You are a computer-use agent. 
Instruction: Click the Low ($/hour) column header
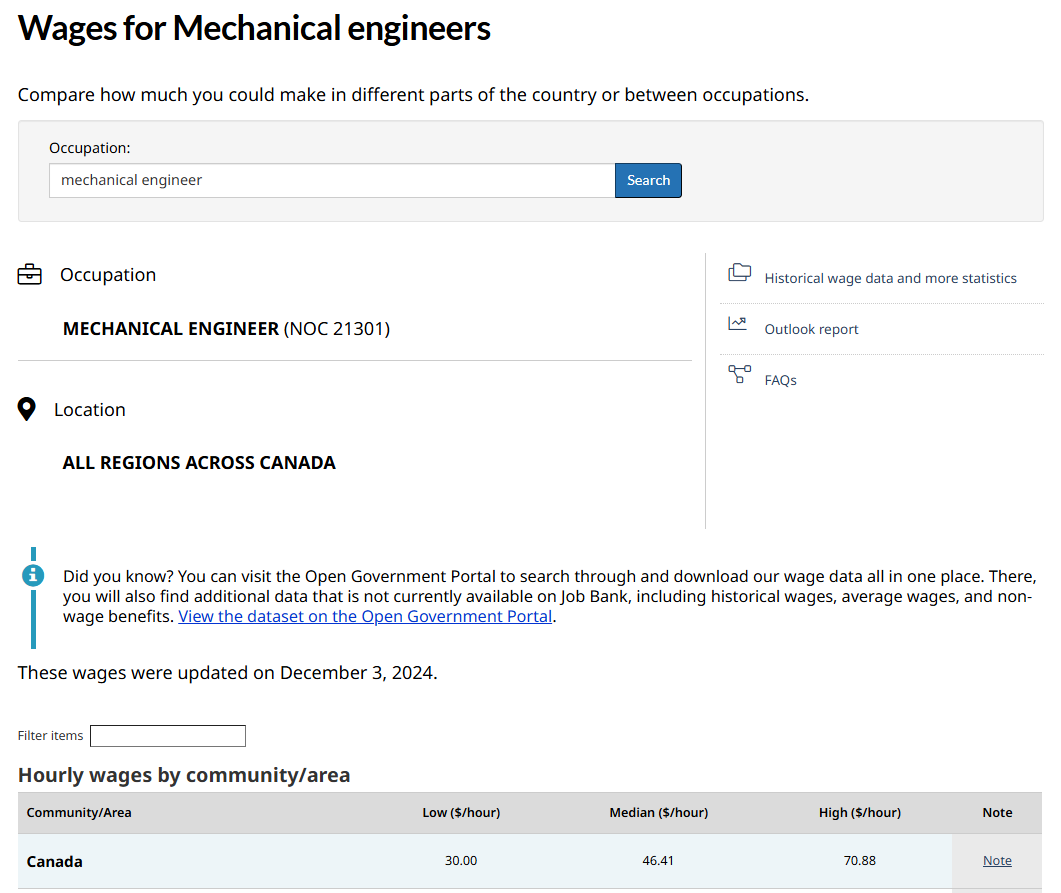pos(461,813)
